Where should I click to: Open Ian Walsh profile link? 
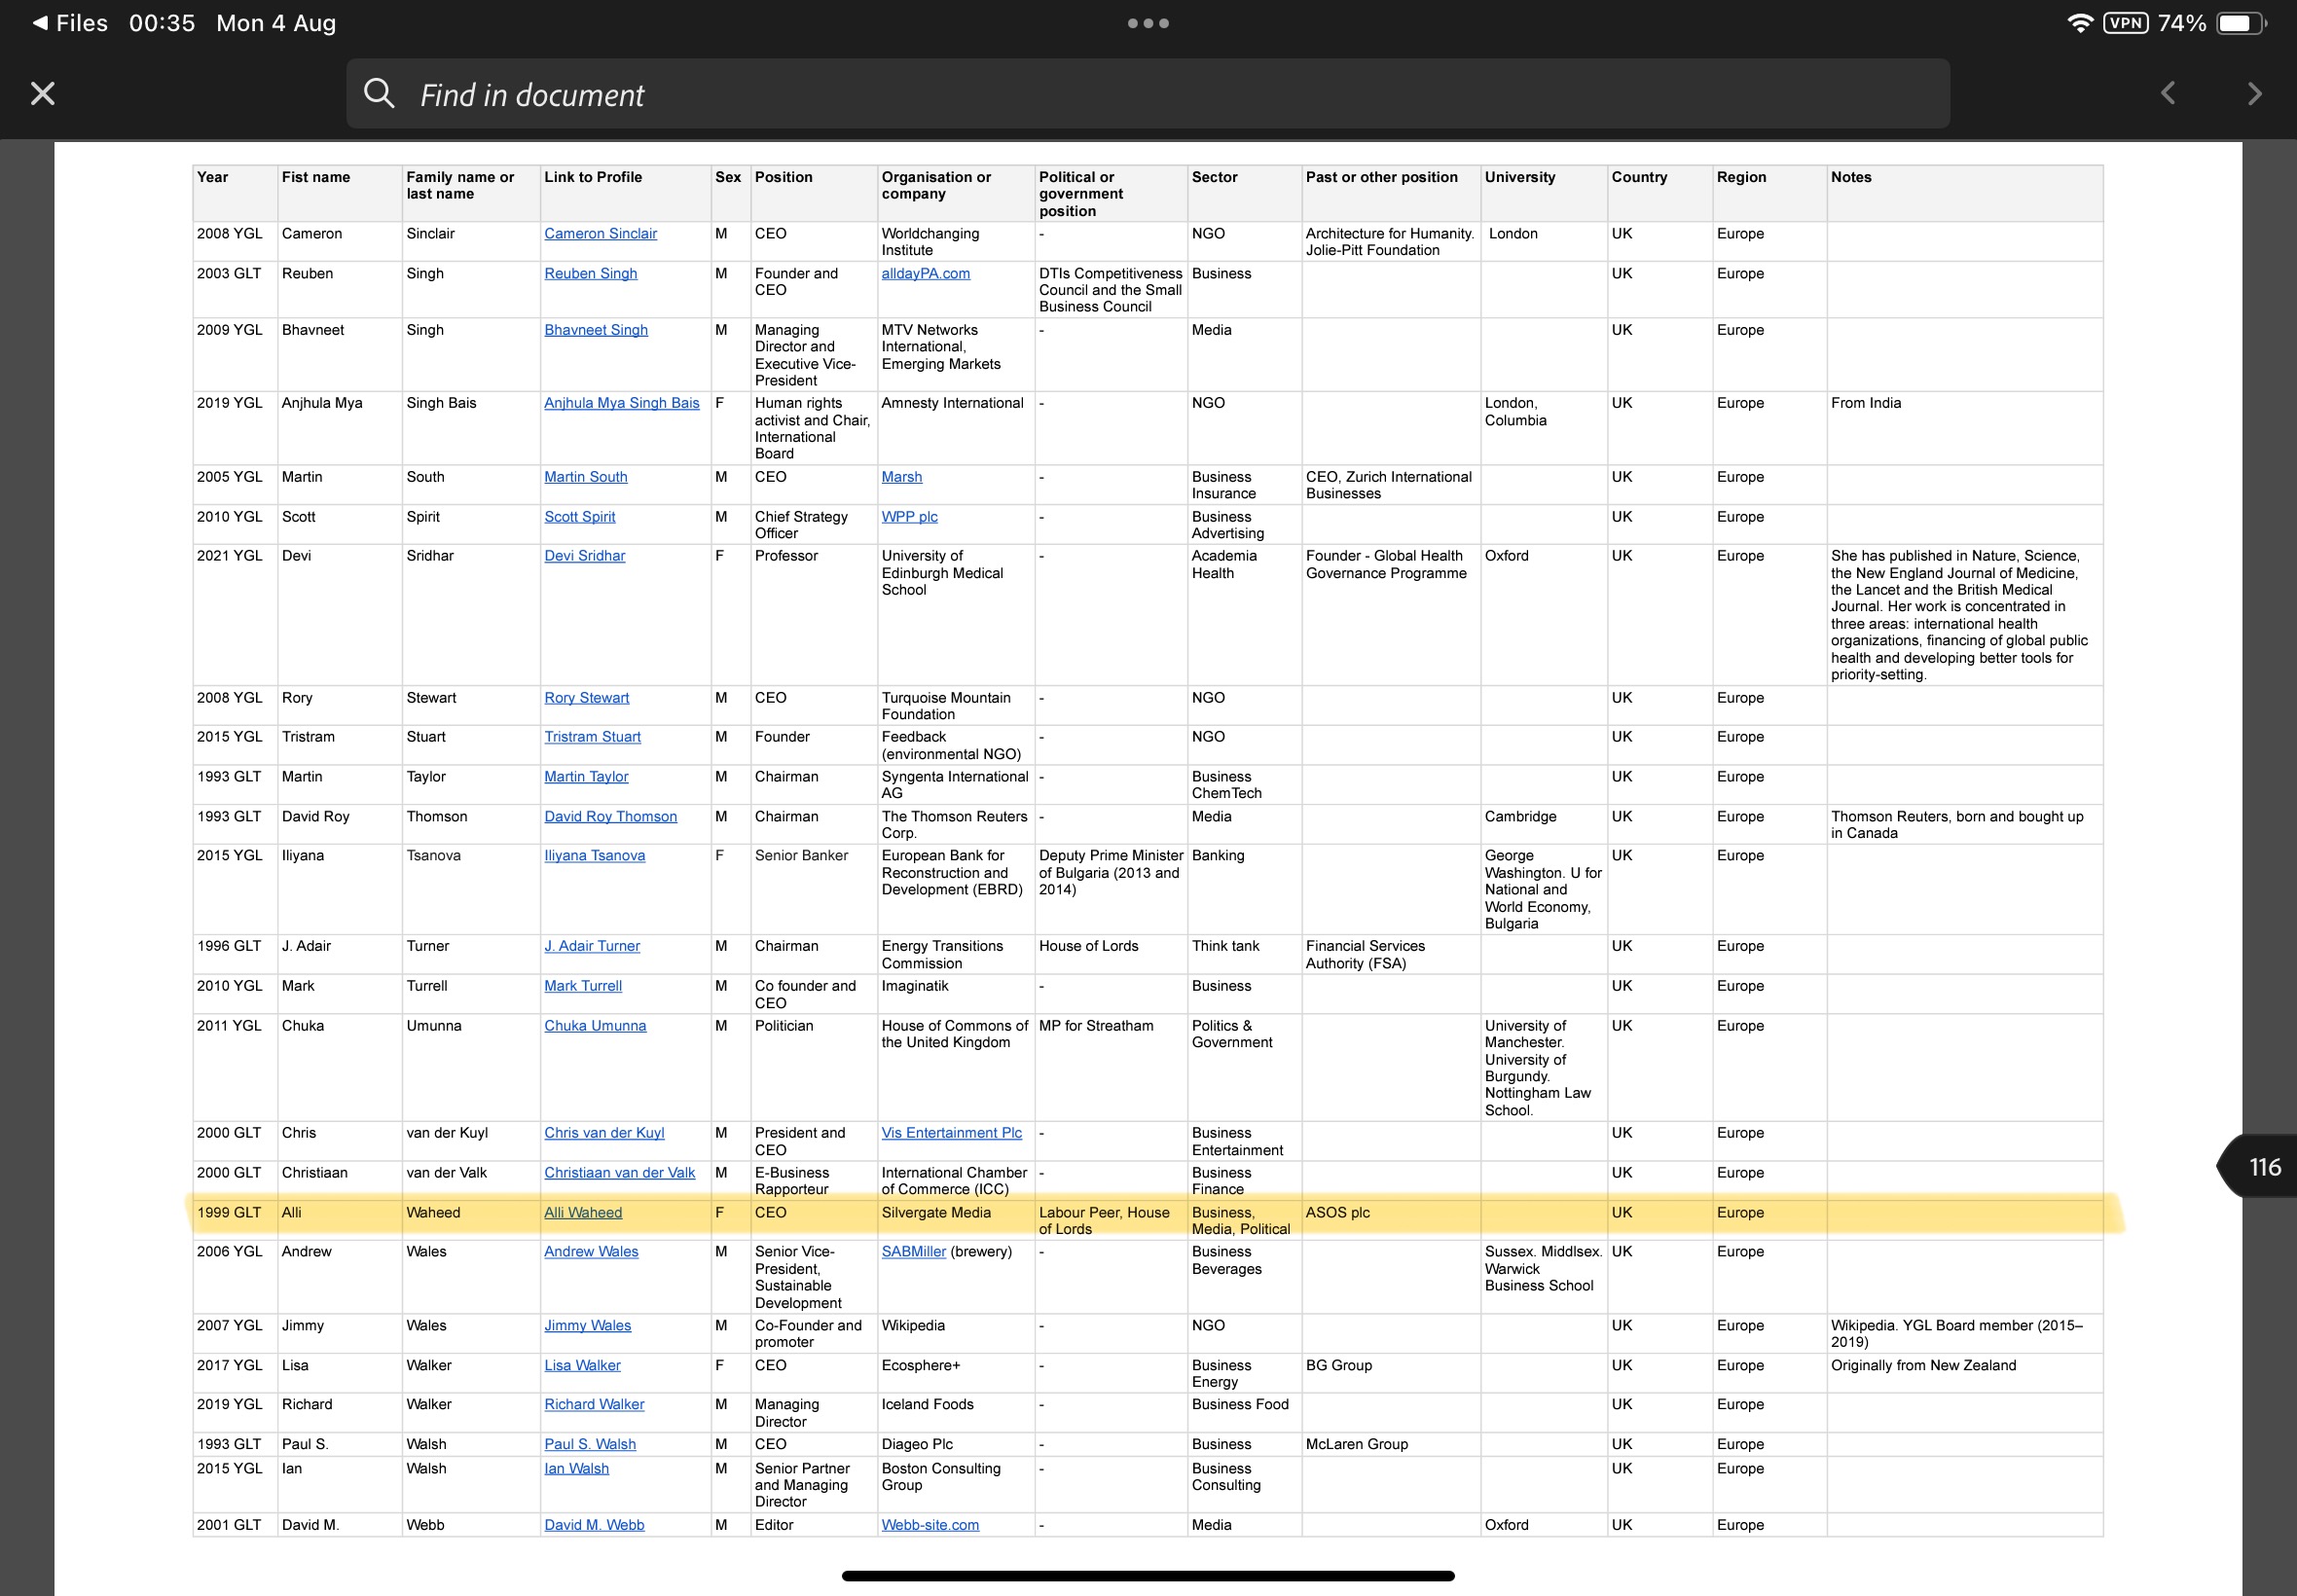tap(576, 1469)
